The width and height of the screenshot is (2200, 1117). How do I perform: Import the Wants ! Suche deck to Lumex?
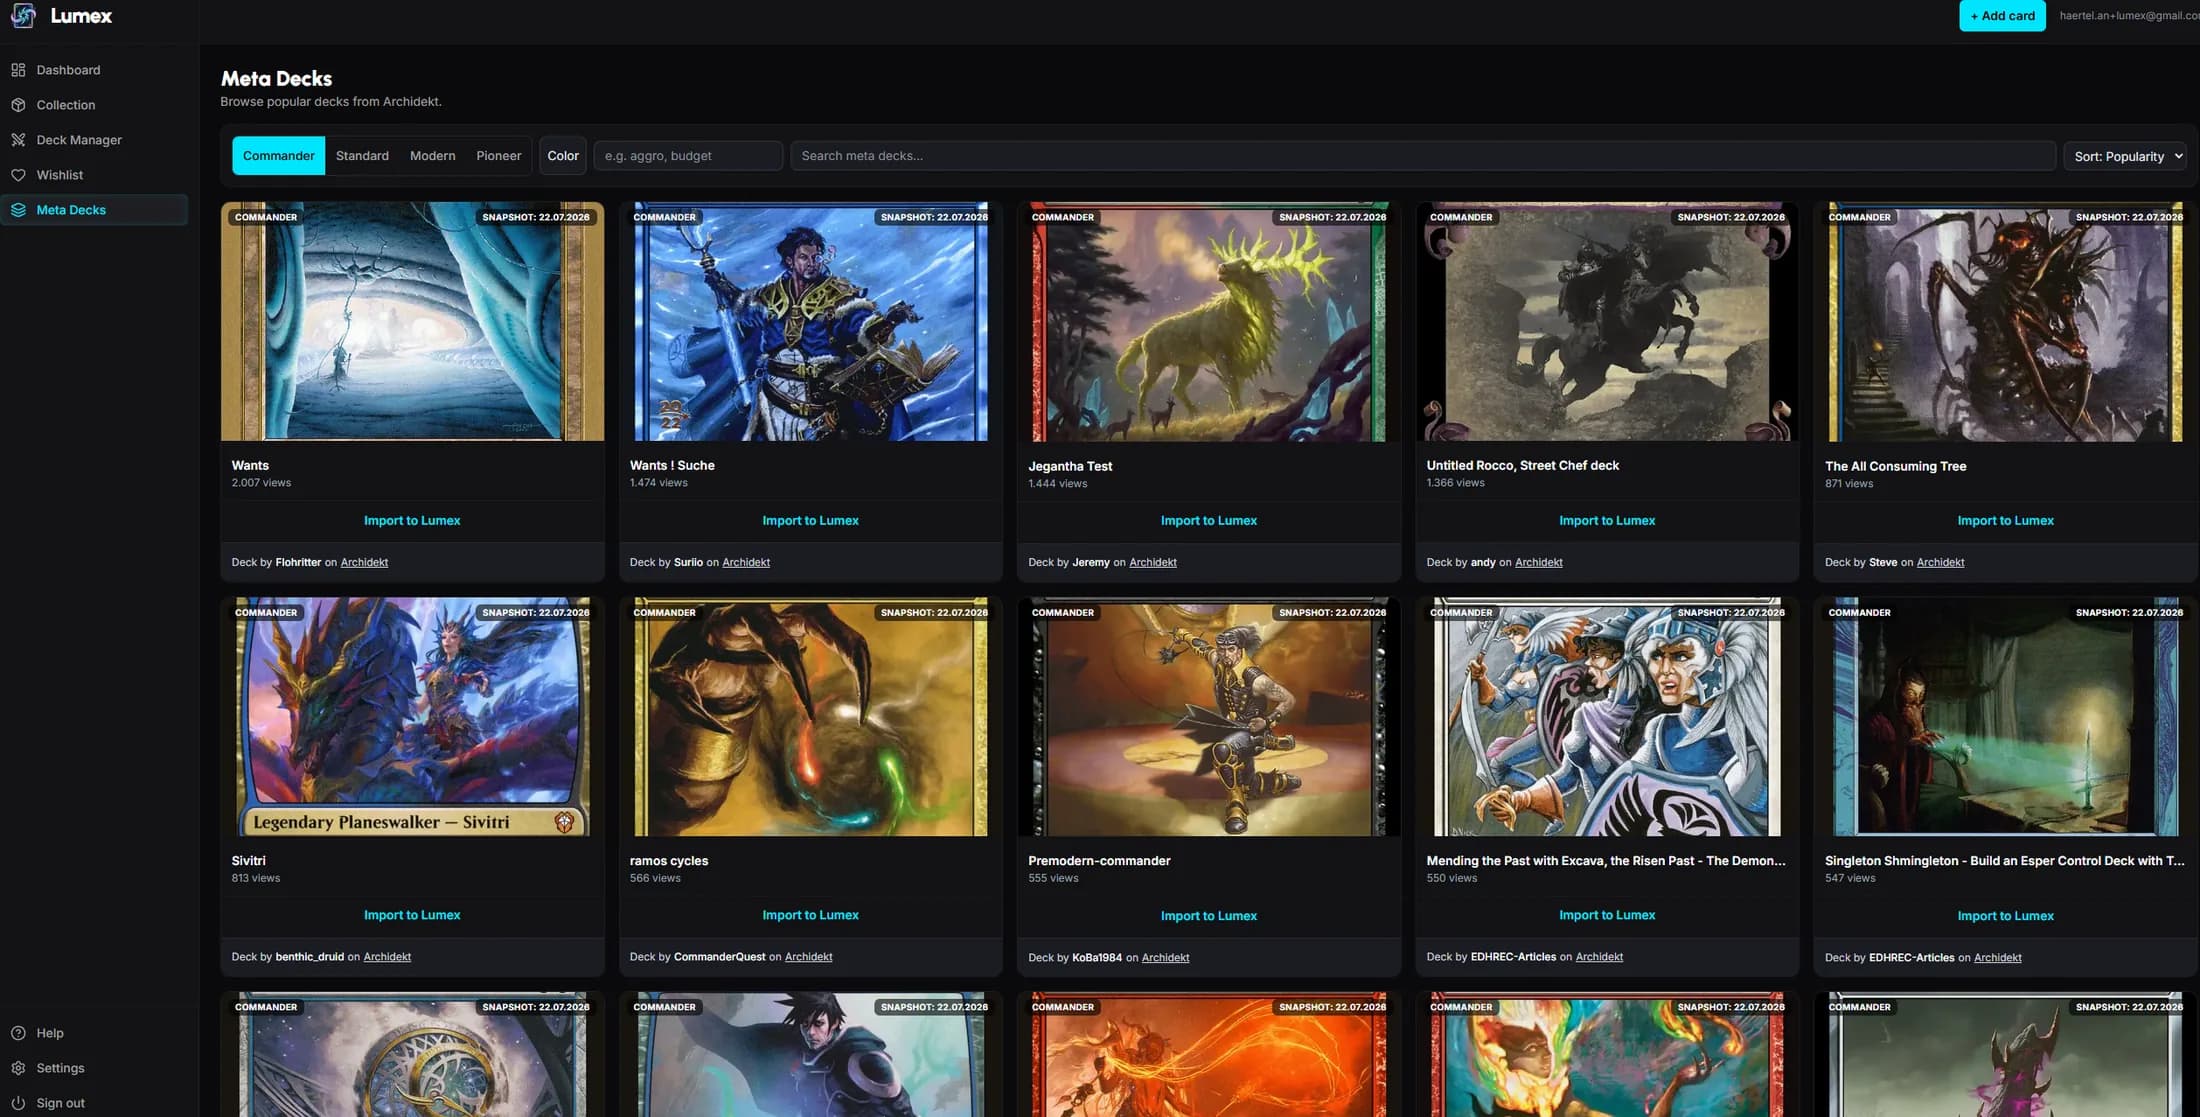[810, 521]
